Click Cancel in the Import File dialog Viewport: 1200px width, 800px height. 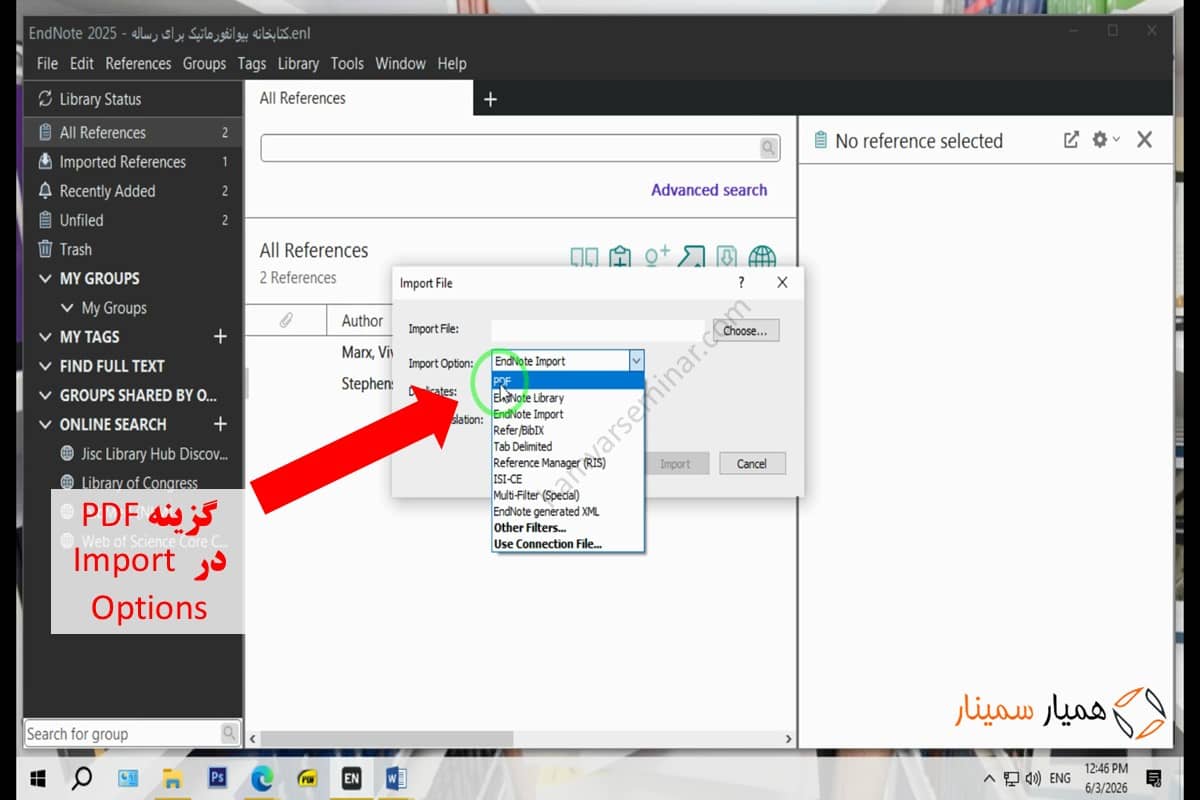point(752,463)
